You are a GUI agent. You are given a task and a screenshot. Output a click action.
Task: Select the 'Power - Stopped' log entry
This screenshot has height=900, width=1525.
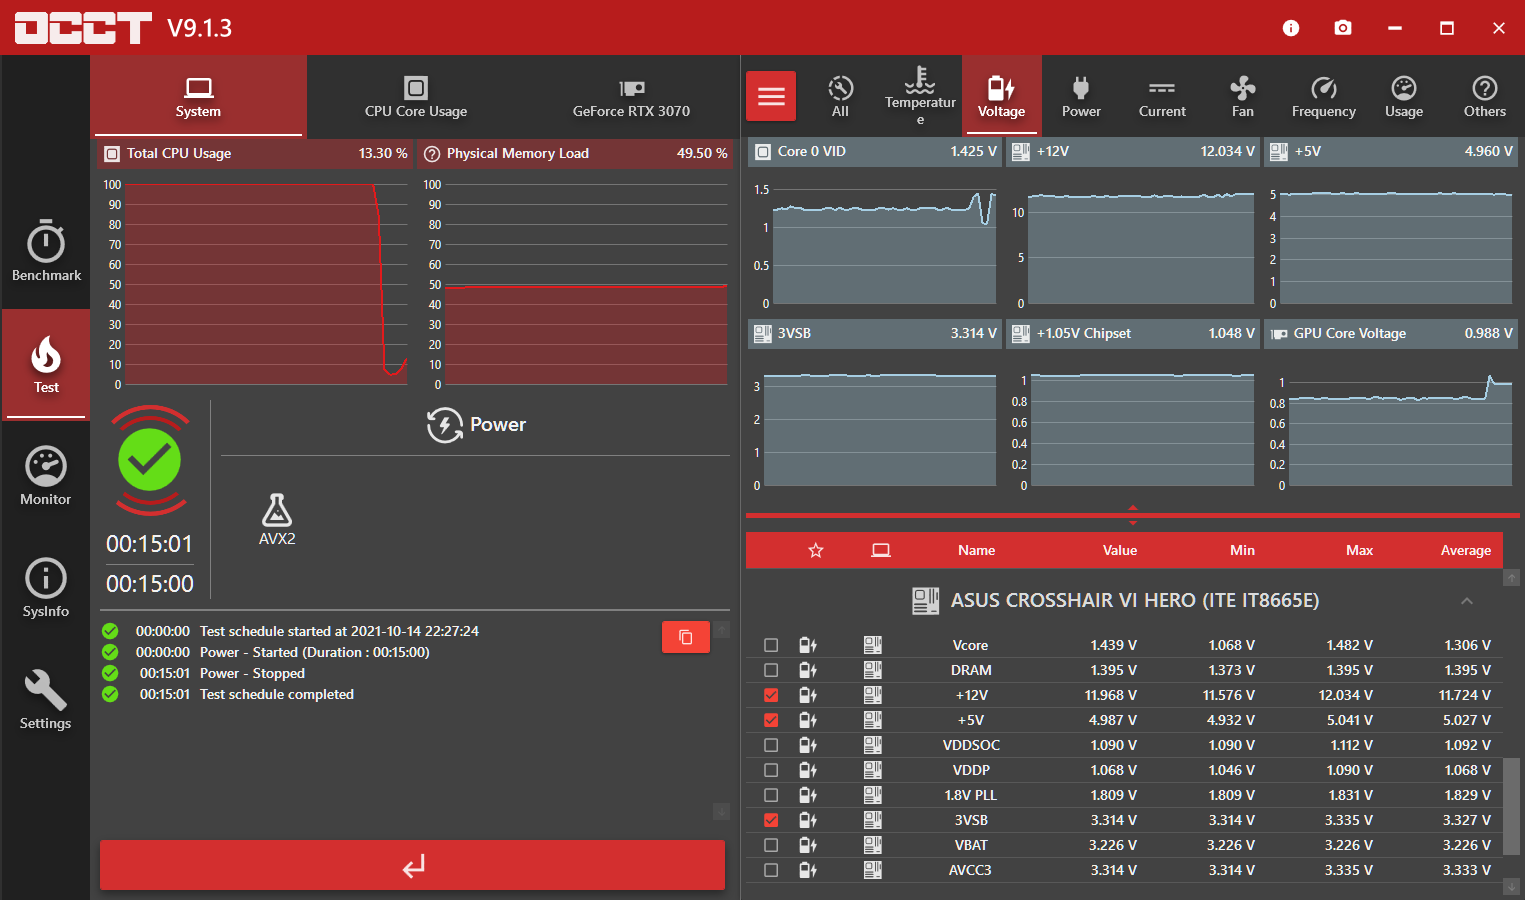pyautogui.click(x=252, y=673)
